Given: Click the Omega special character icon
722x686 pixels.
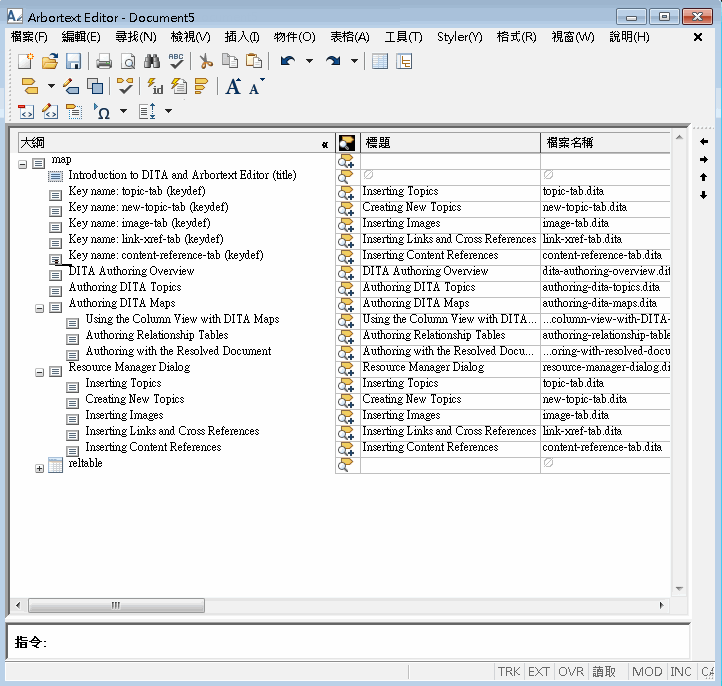Looking at the screenshot, I should tap(102, 111).
